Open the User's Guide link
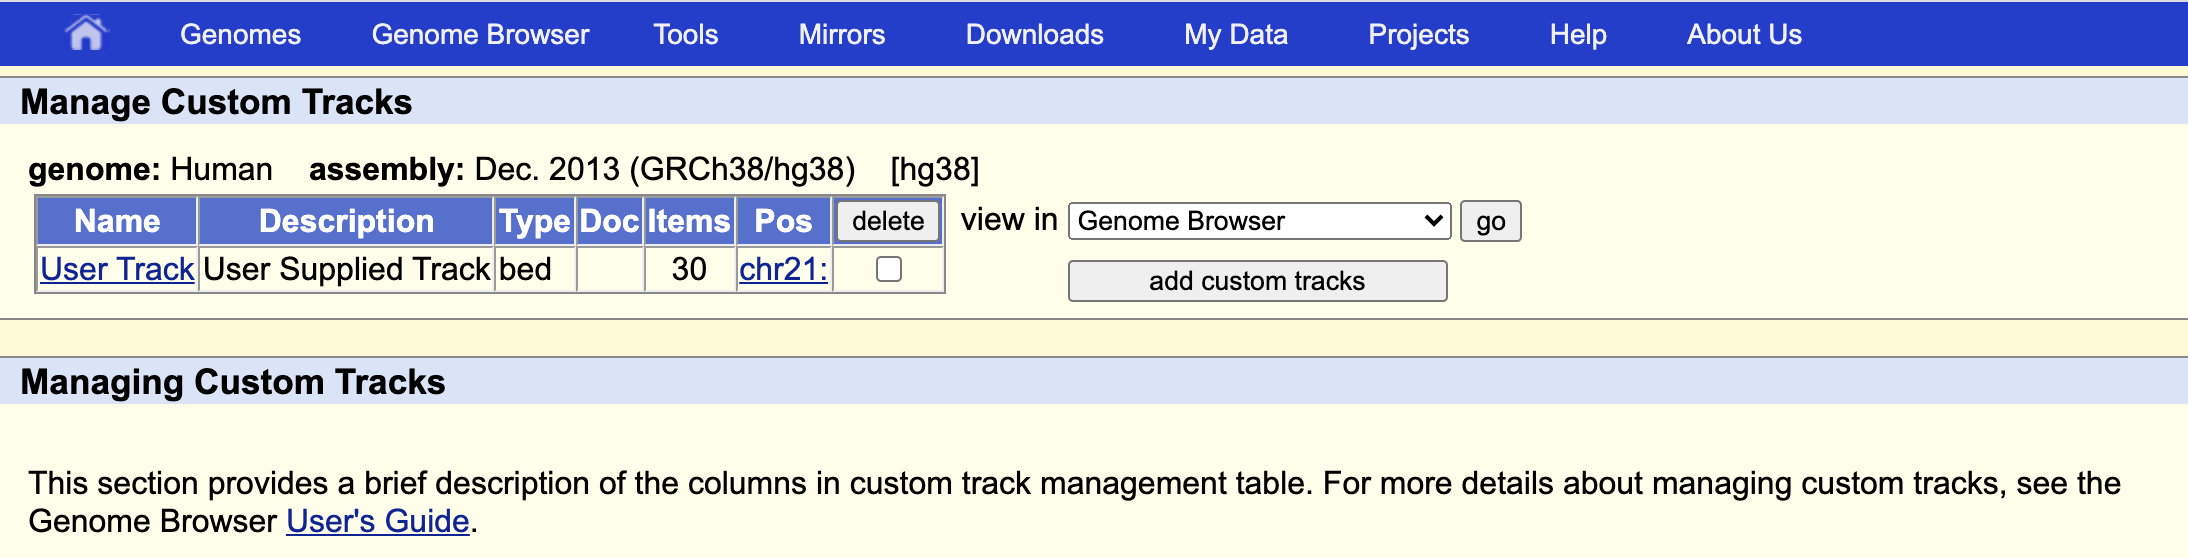This screenshot has width=2188, height=558. click(x=377, y=521)
